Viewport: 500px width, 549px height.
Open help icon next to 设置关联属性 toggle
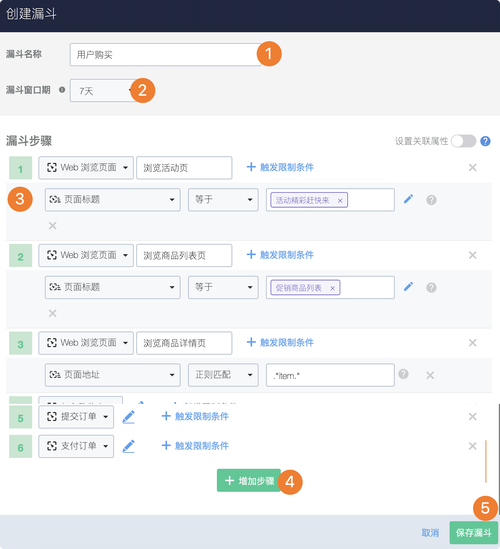[485, 141]
